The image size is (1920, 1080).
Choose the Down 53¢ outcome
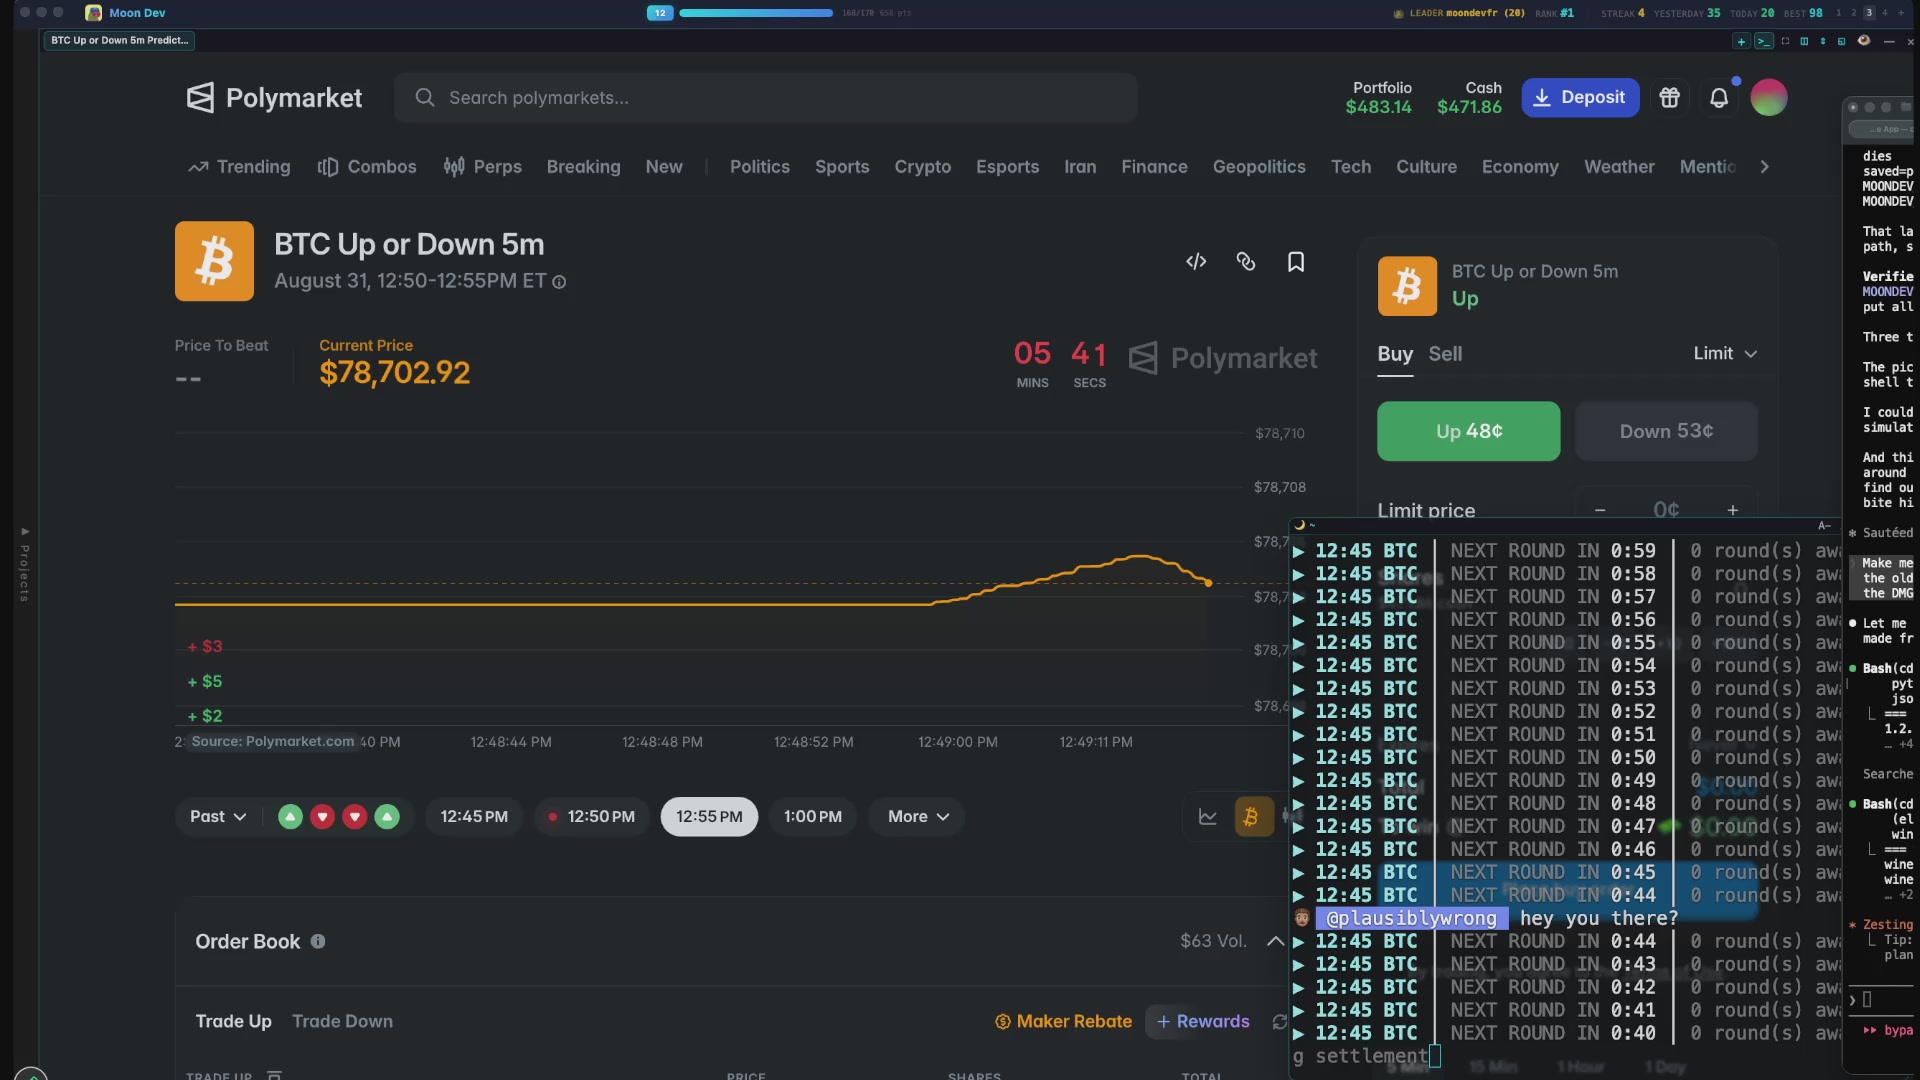pyautogui.click(x=1666, y=431)
